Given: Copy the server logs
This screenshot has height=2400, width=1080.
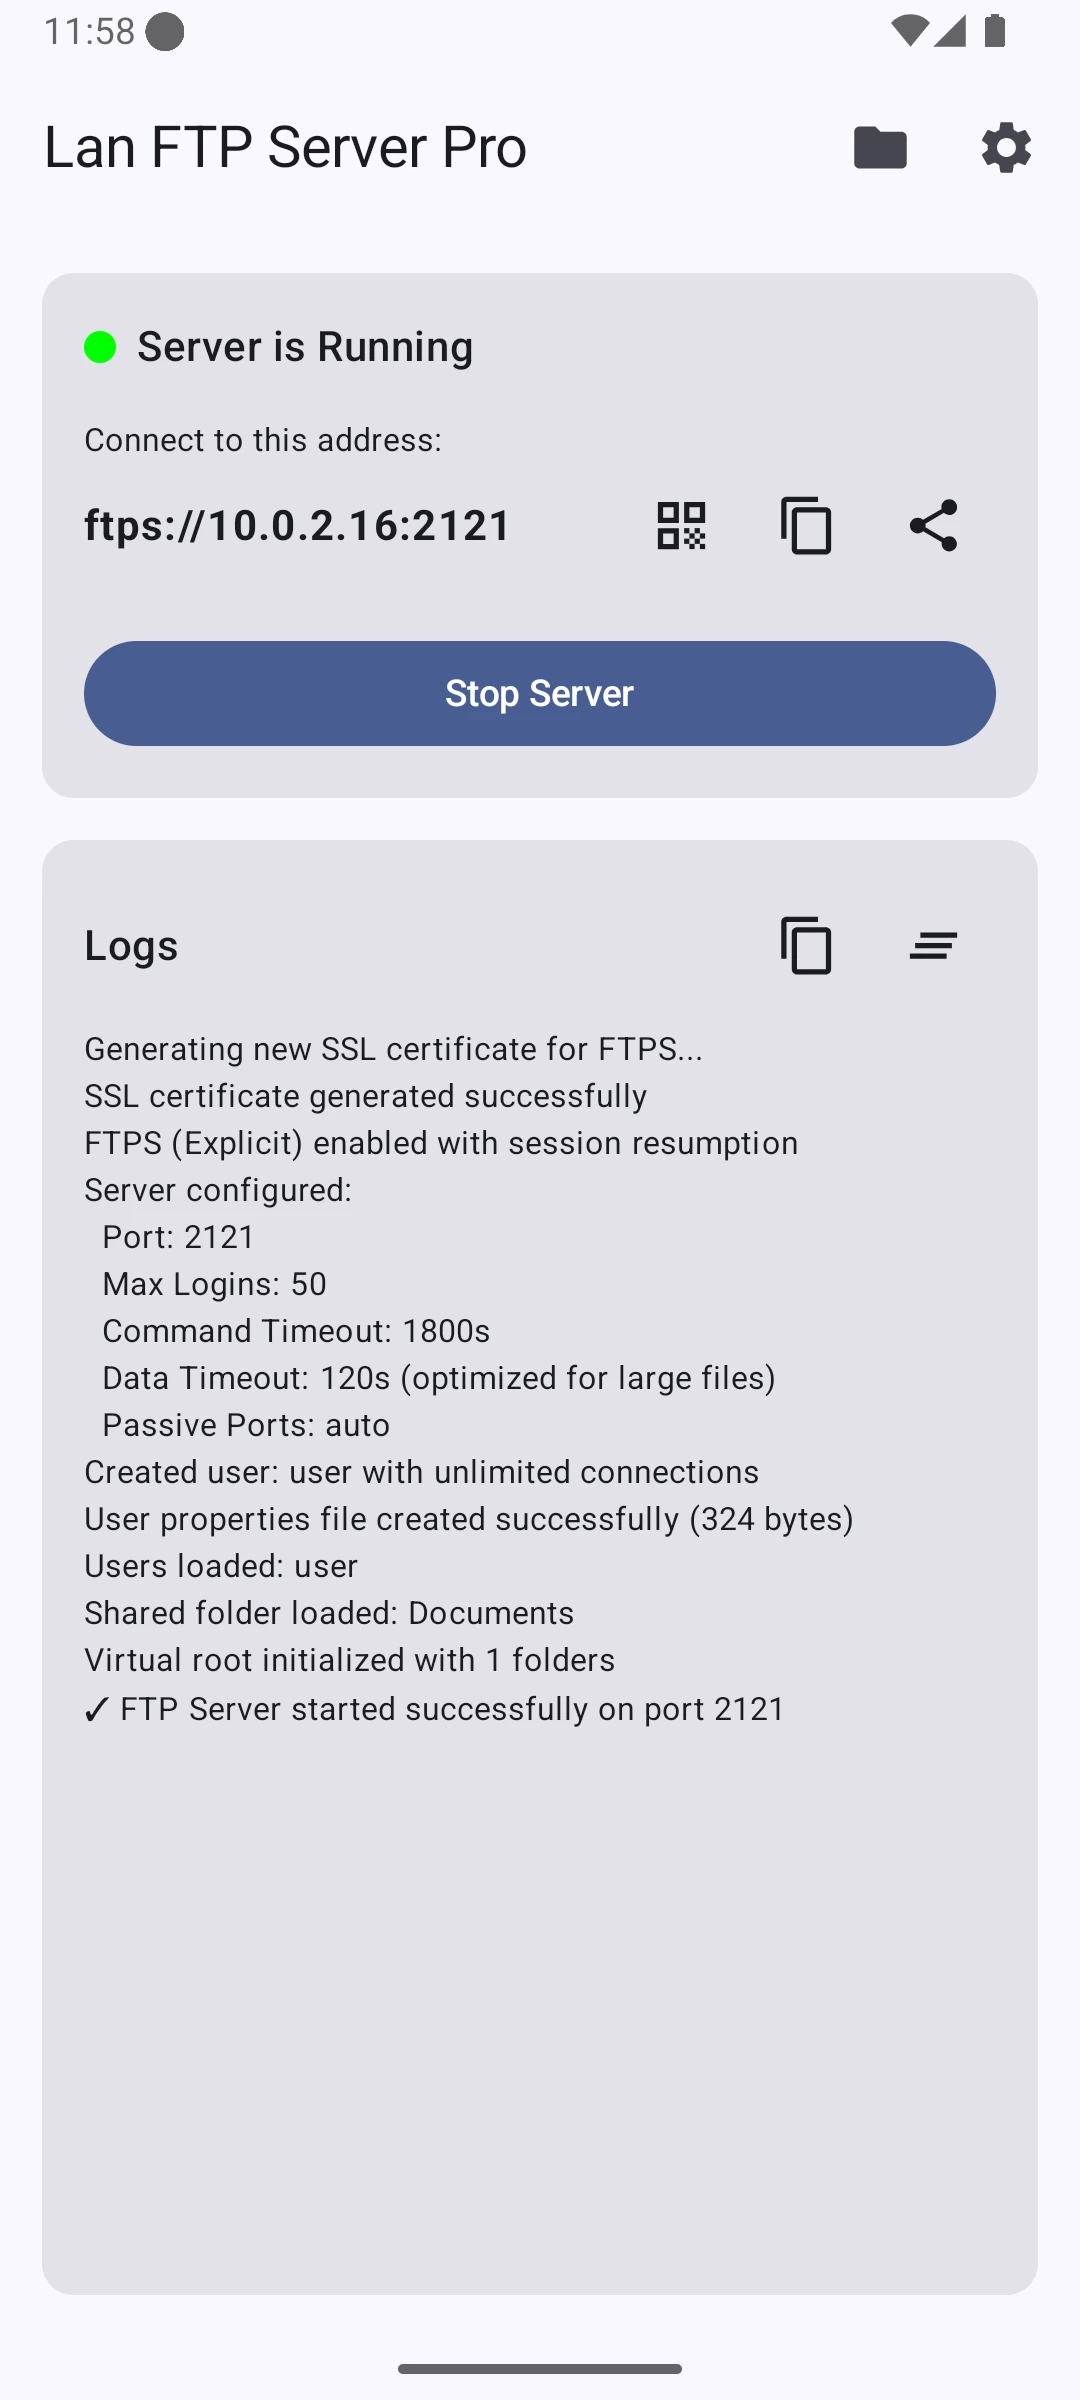Looking at the screenshot, I should coord(806,945).
